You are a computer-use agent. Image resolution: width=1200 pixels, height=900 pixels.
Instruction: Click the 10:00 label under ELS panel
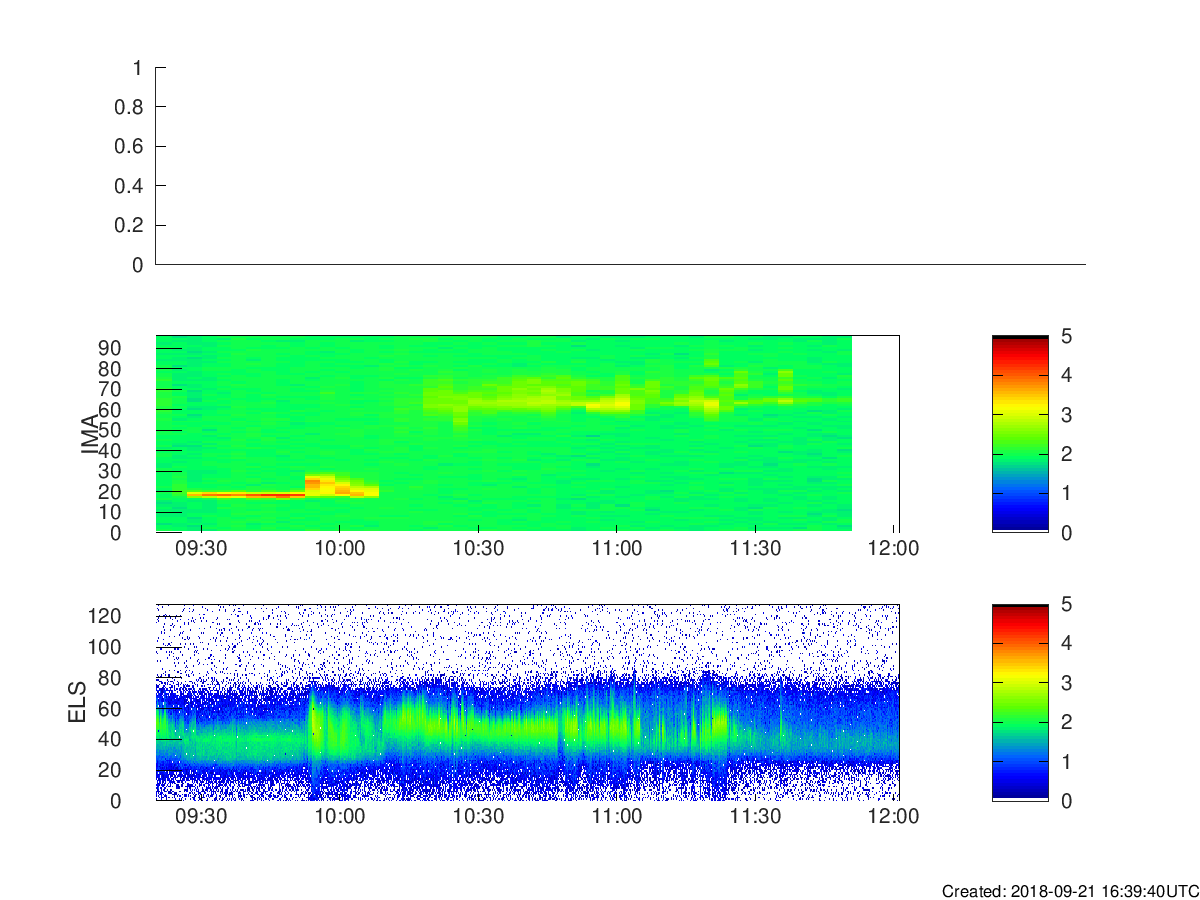click(x=340, y=816)
